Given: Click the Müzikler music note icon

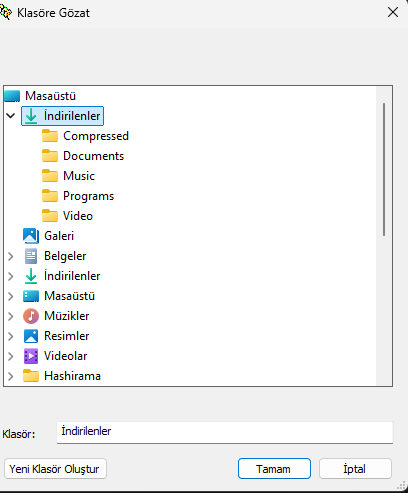Looking at the screenshot, I should 31,316.
